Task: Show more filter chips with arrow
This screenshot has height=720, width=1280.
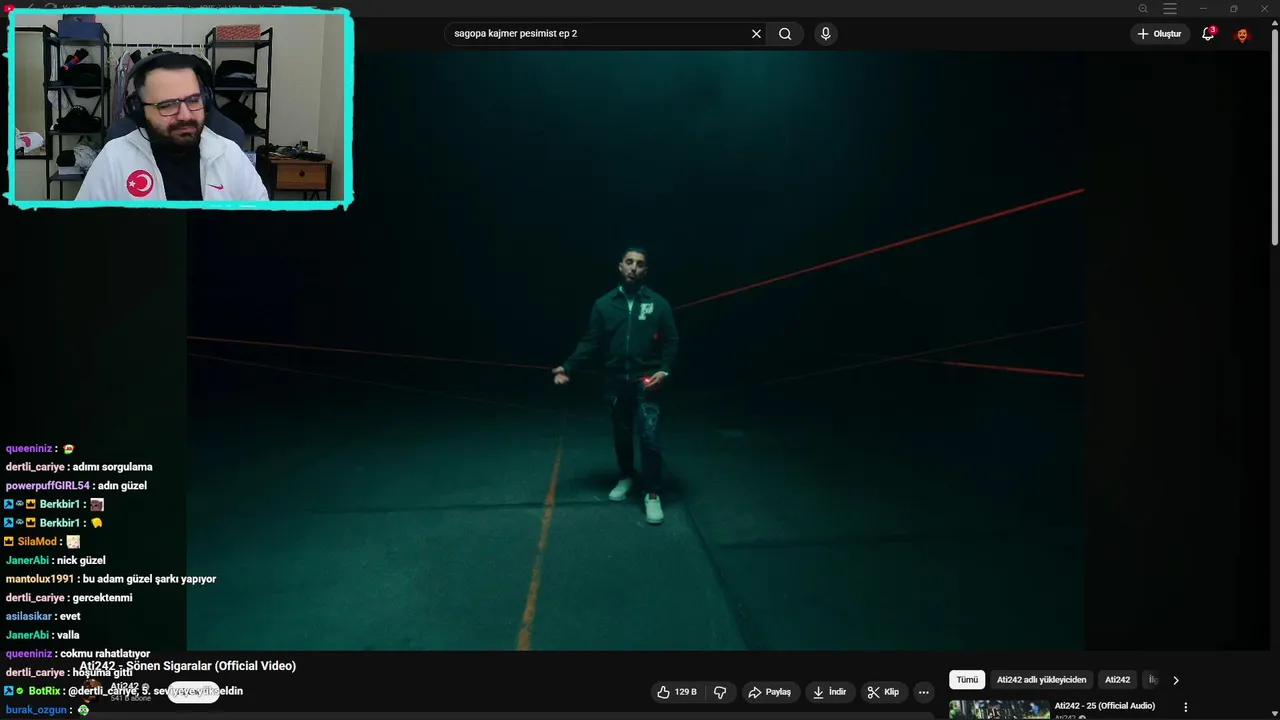Action: pyautogui.click(x=1176, y=680)
